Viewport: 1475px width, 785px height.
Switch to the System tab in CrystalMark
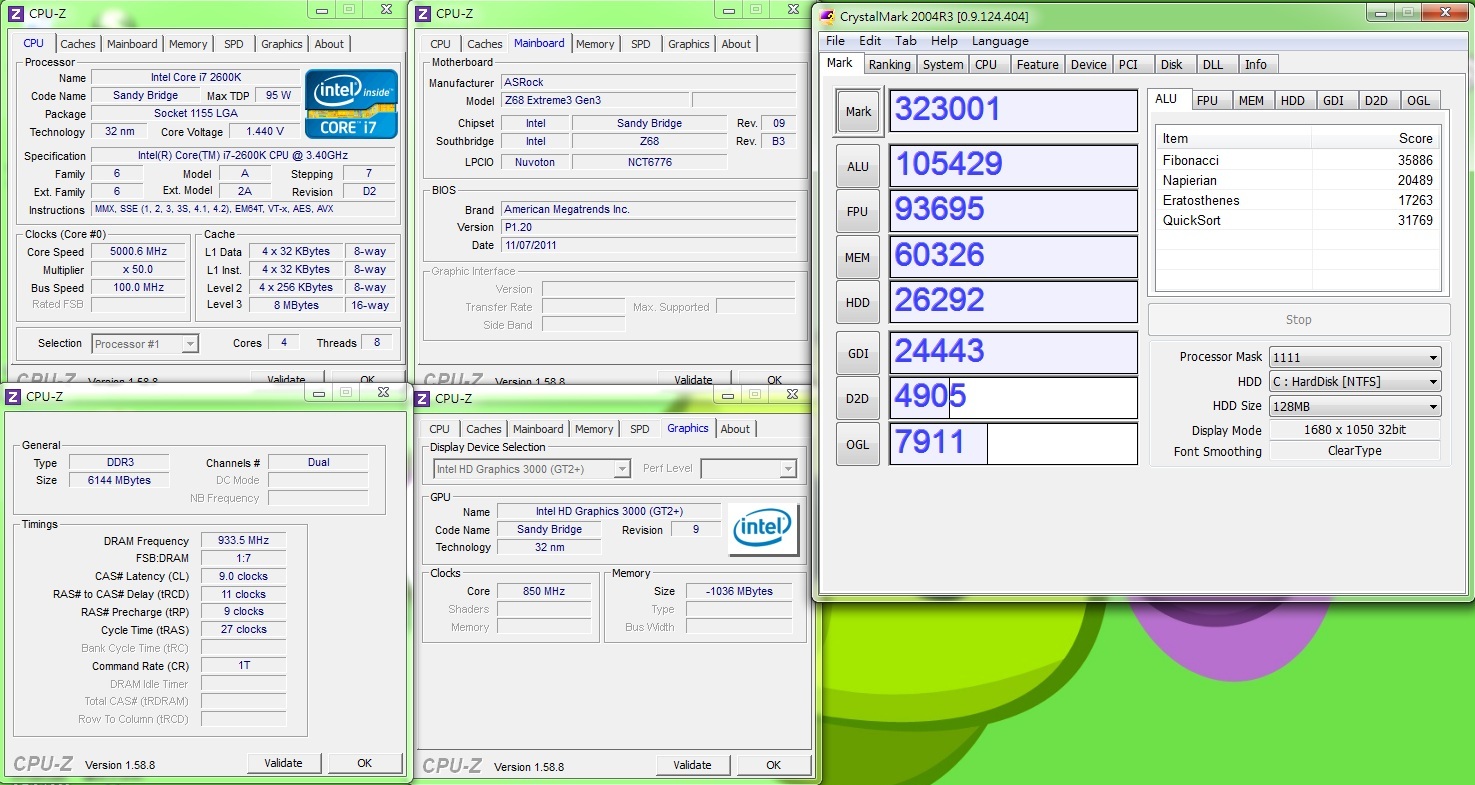click(x=943, y=65)
